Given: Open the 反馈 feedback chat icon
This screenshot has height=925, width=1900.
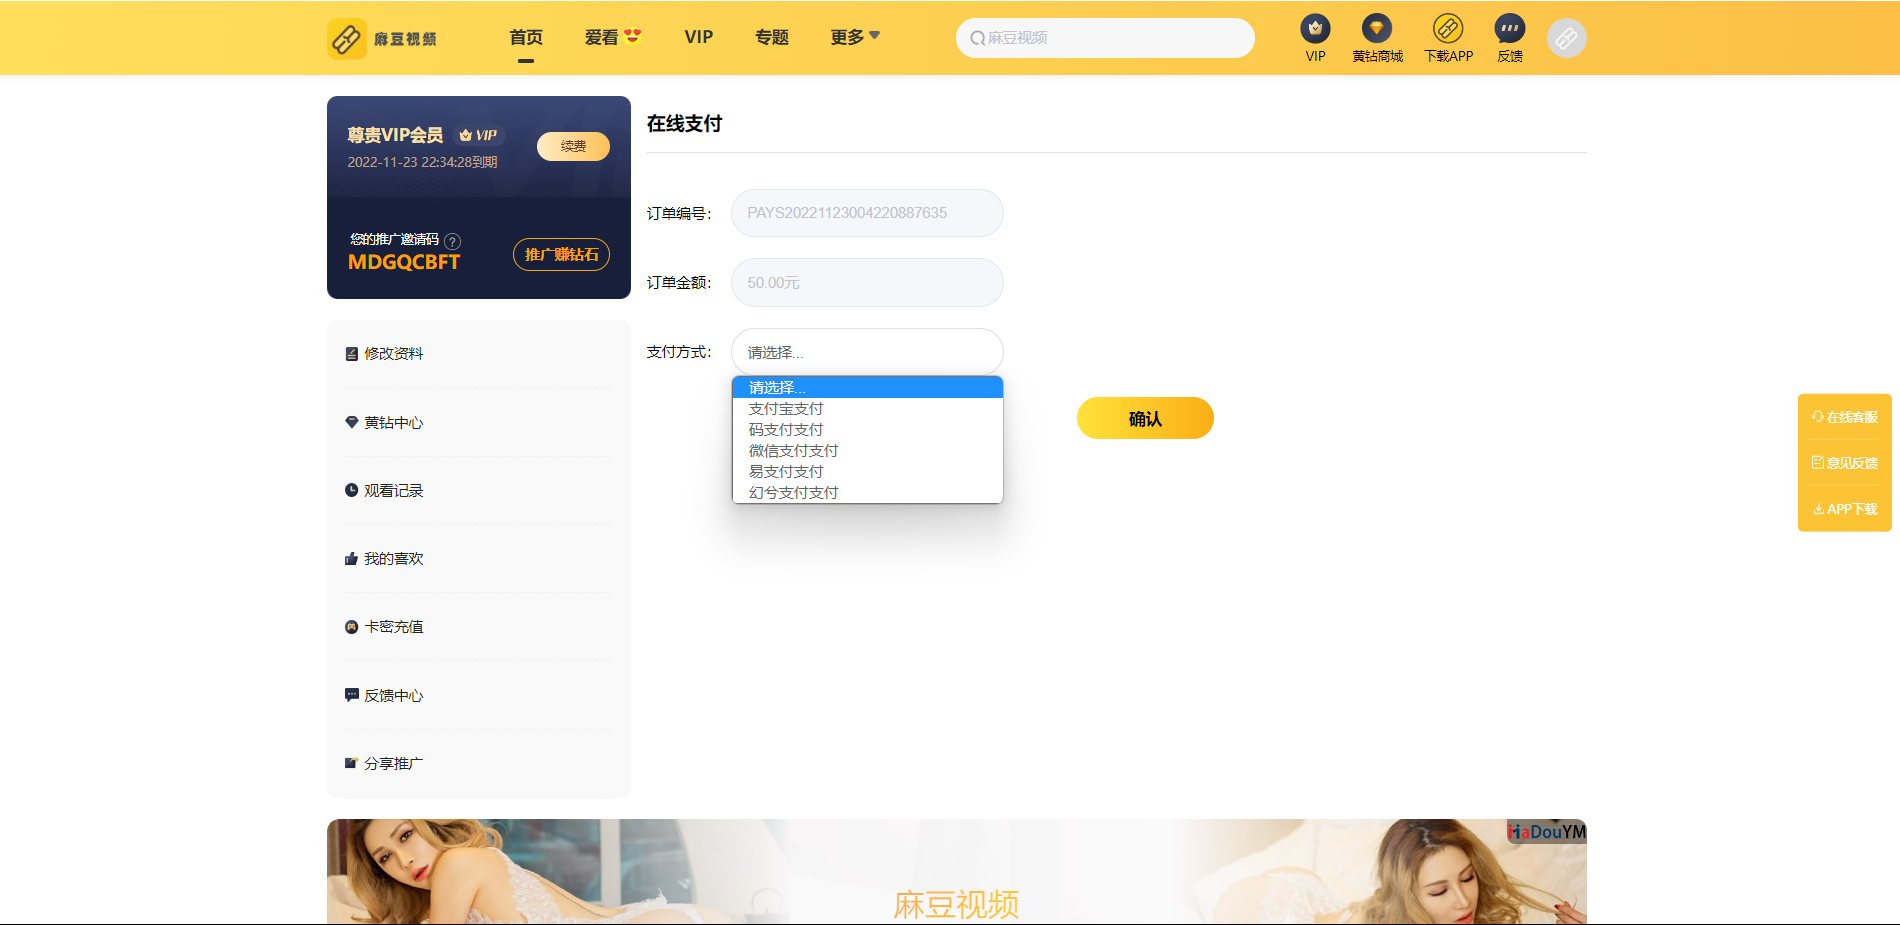Looking at the screenshot, I should click(1509, 29).
